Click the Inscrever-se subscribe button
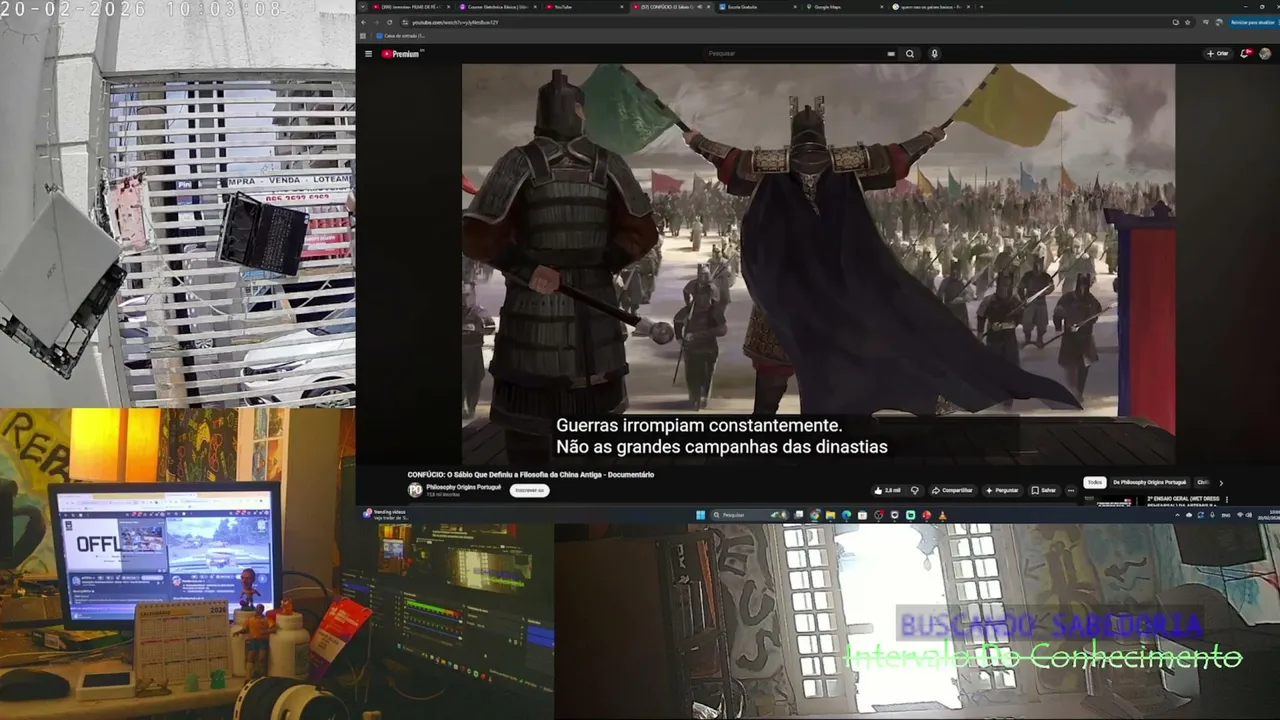1280x720 pixels. [529, 490]
